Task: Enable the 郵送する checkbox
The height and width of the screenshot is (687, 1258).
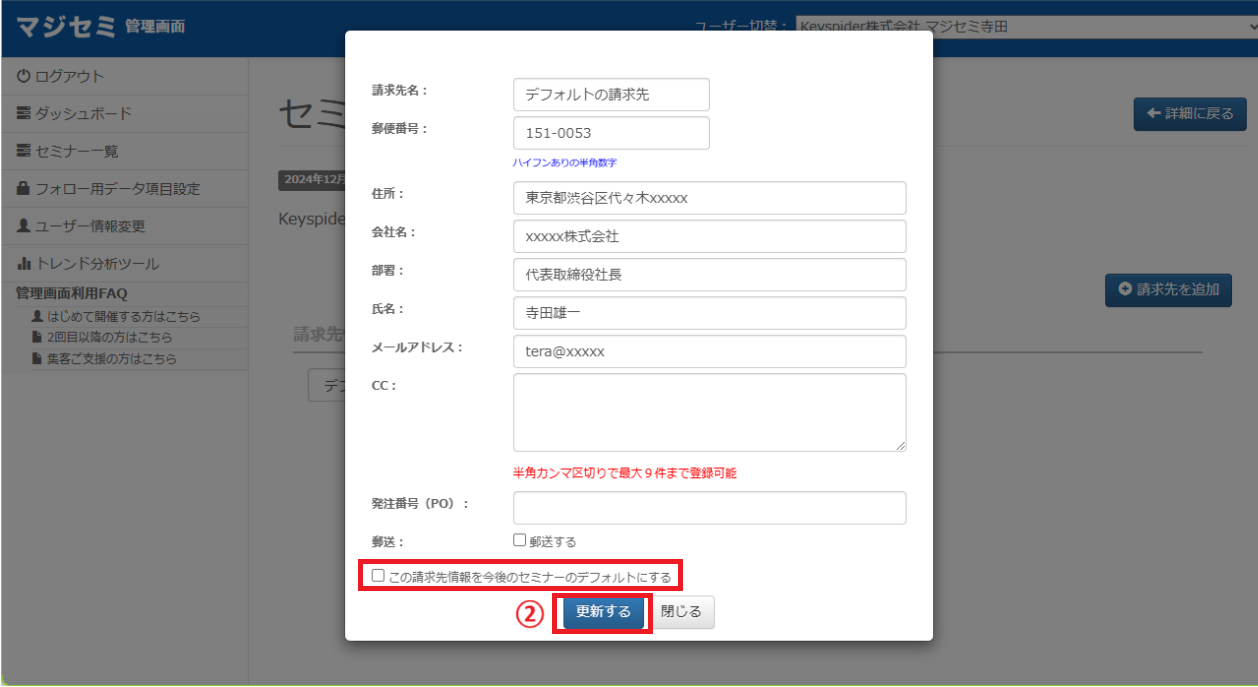Action: pyautogui.click(x=519, y=541)
